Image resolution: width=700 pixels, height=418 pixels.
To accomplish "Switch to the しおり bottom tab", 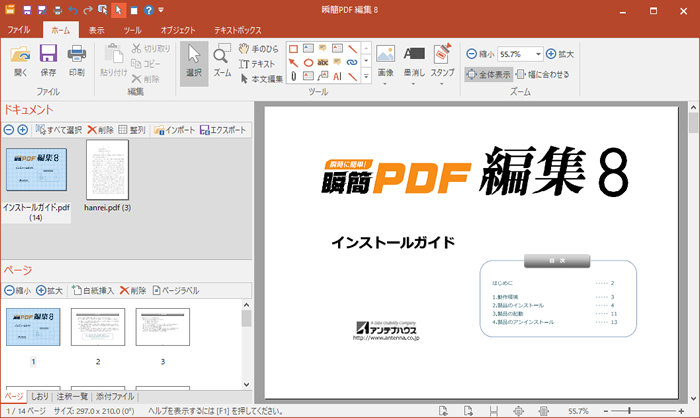I will pos(40,397).
